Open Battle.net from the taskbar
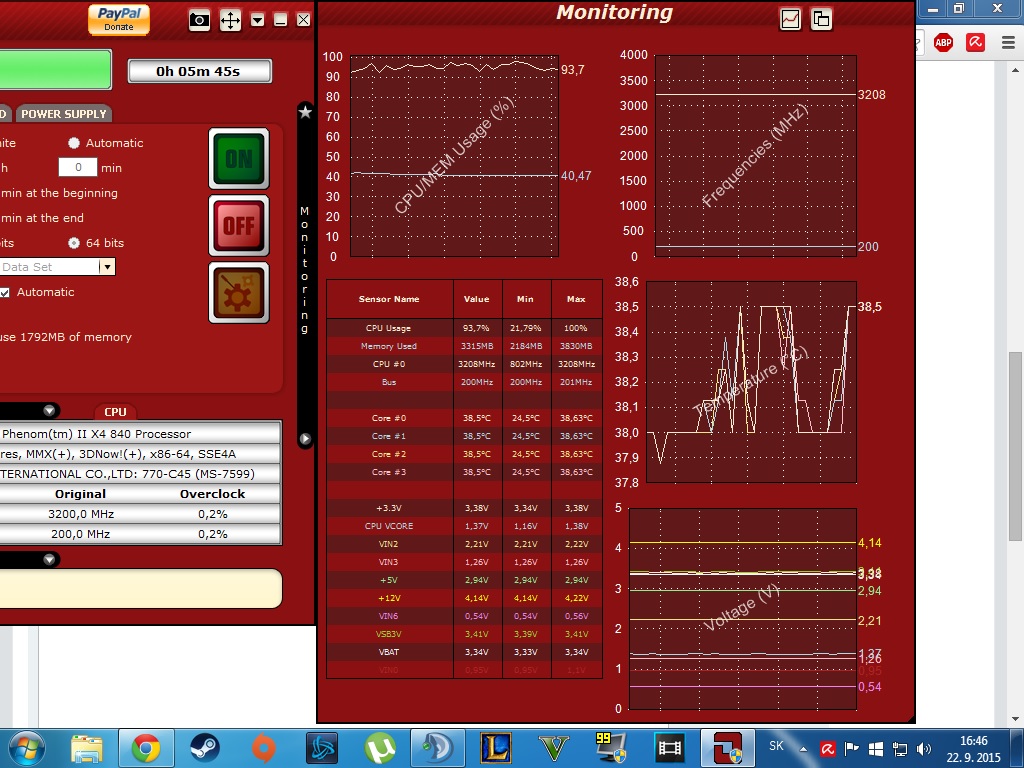1024x768 pixels. coord(322,748)
